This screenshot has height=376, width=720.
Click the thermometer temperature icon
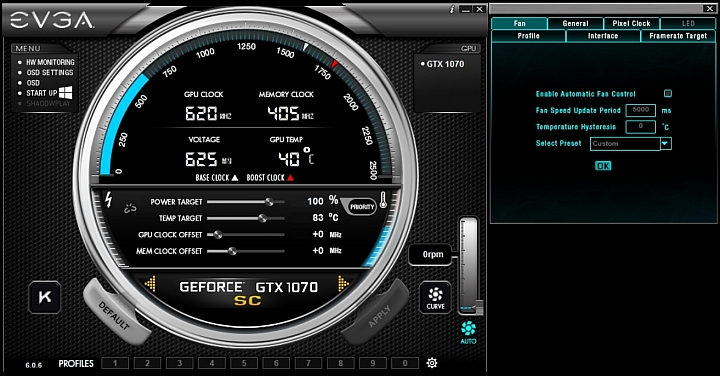pyautogui.click(x=383, y=200)
